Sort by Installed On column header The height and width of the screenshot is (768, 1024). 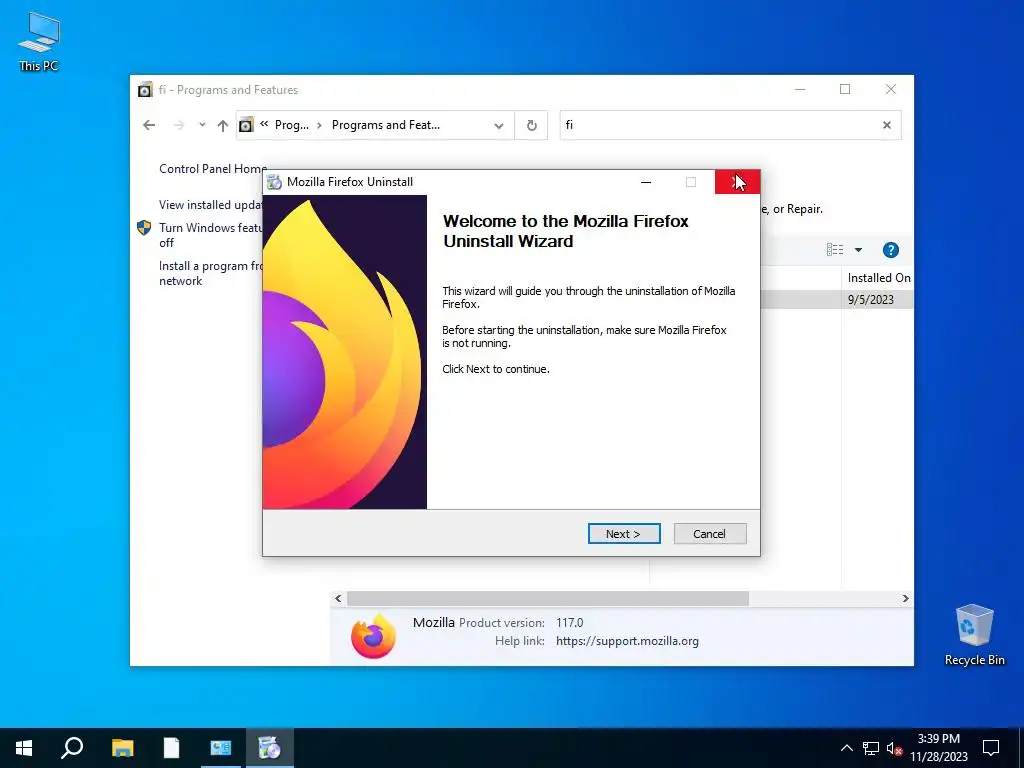(x=879, y=278)
